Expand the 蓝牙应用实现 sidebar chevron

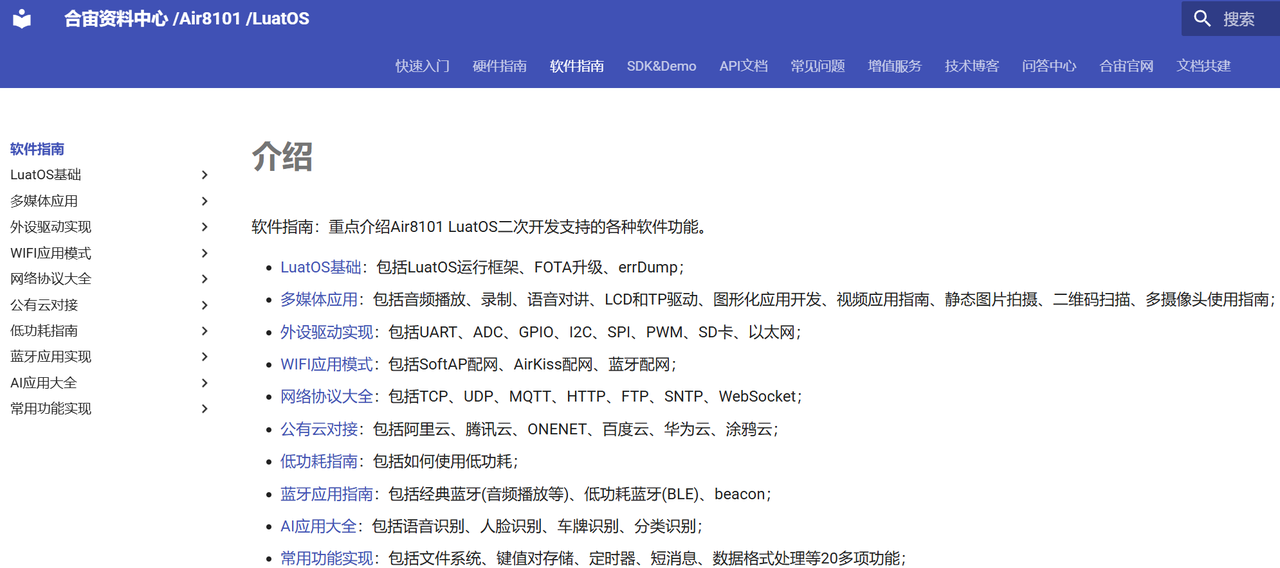[x=204, y=357]
